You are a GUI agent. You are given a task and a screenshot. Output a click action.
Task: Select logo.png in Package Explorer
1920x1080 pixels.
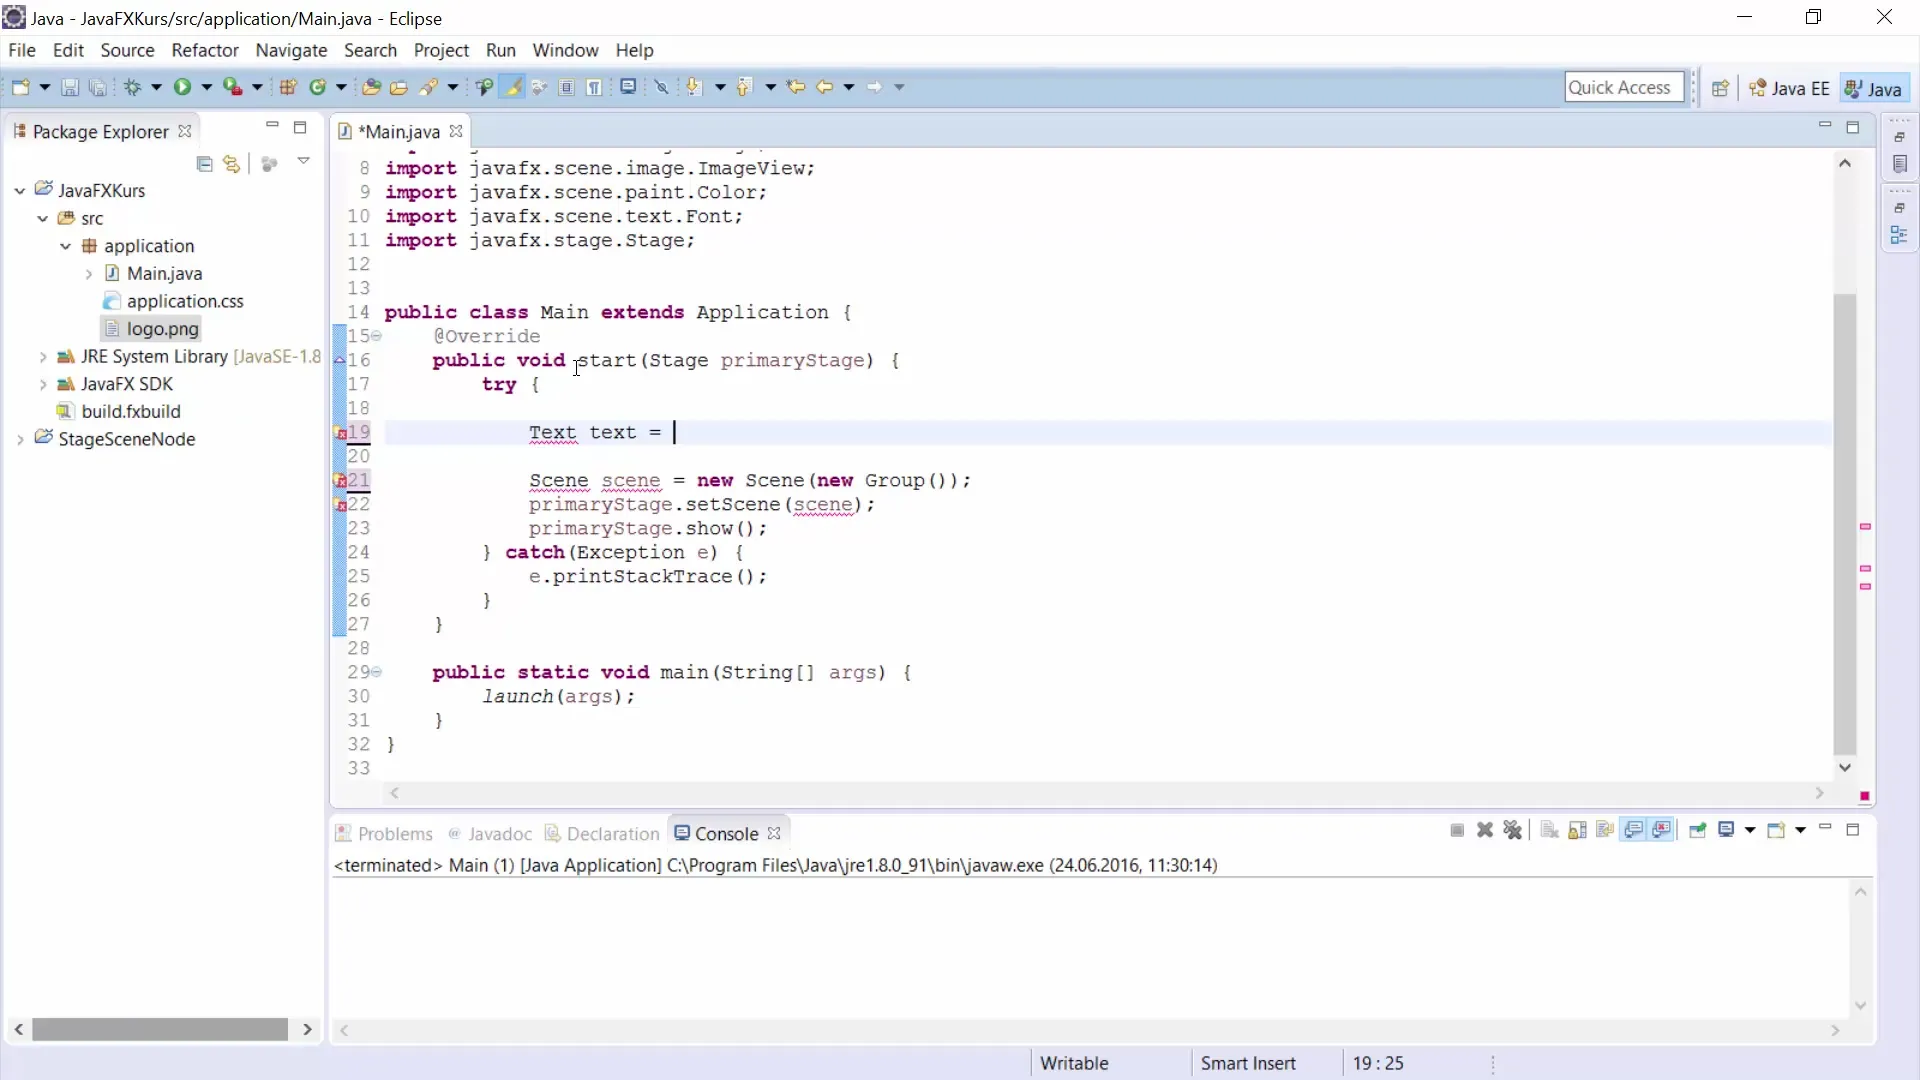[162, 329]
